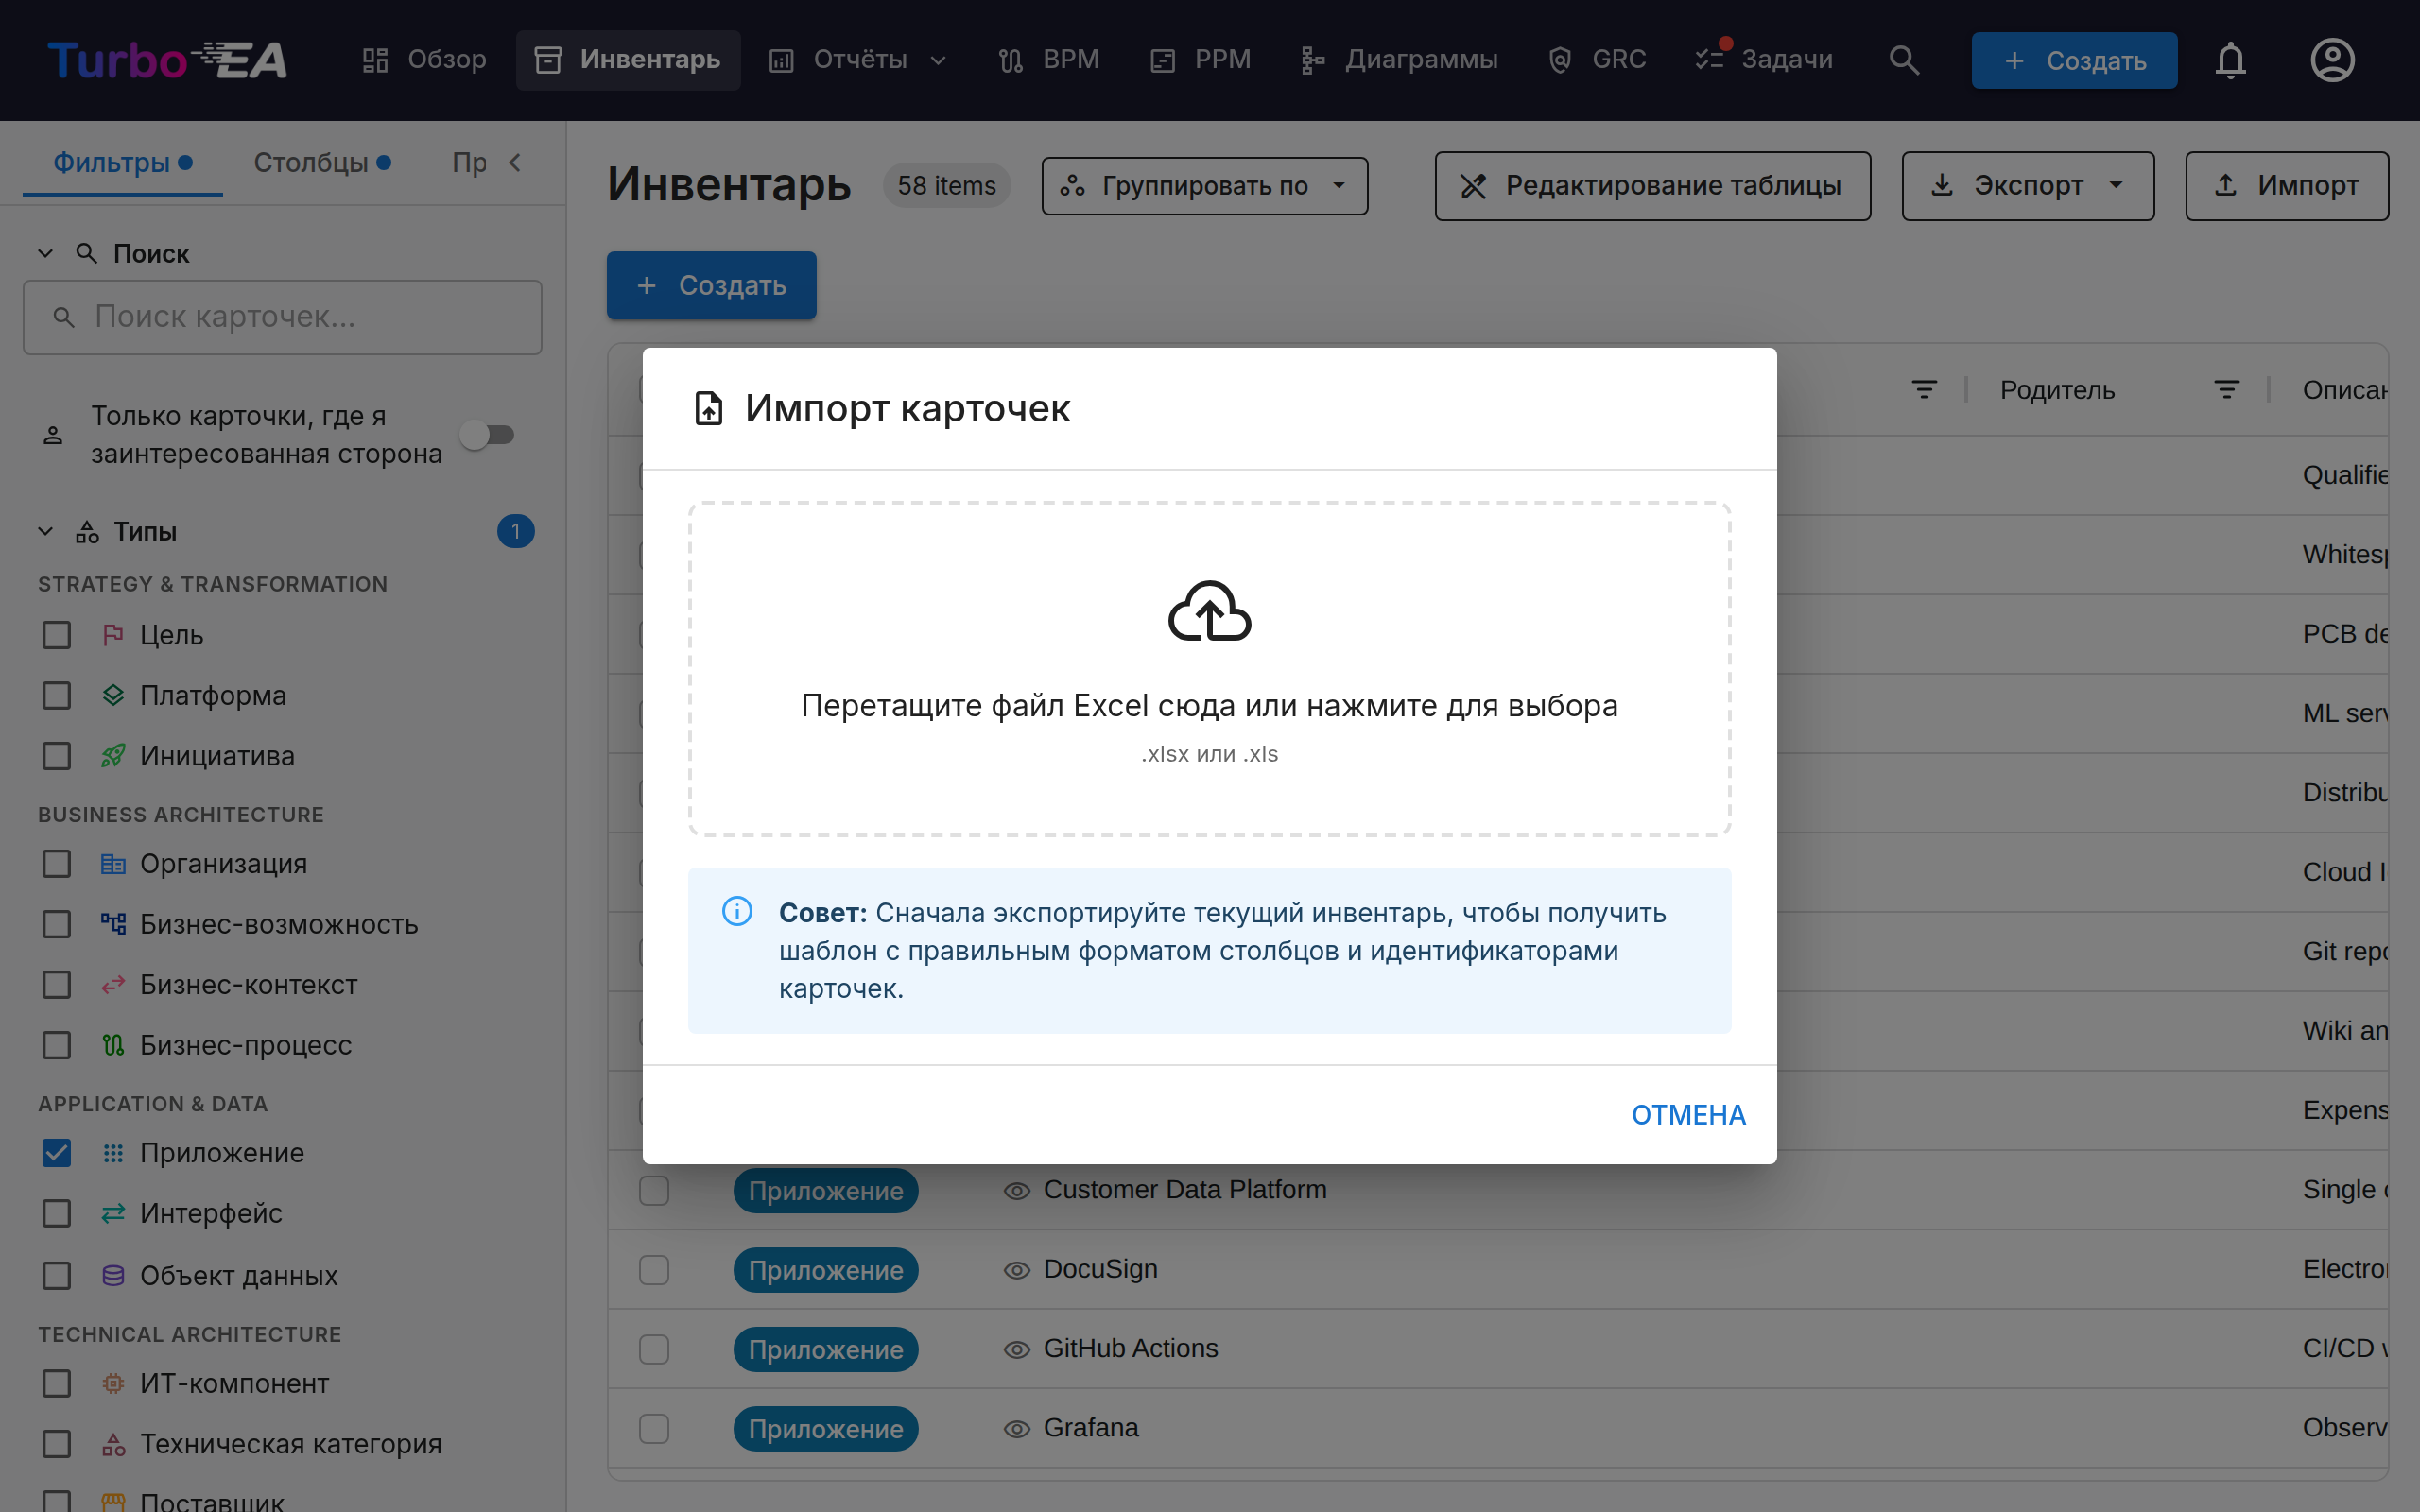
Task: Collapse the sidebar with the chevron arrow
Action: coord(515,162)
